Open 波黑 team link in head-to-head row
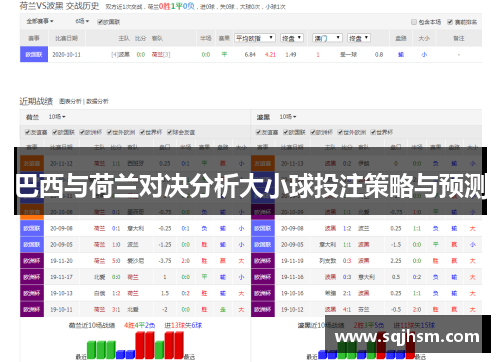The height and width of the screenshot is (362, 500). pos(124,55)
